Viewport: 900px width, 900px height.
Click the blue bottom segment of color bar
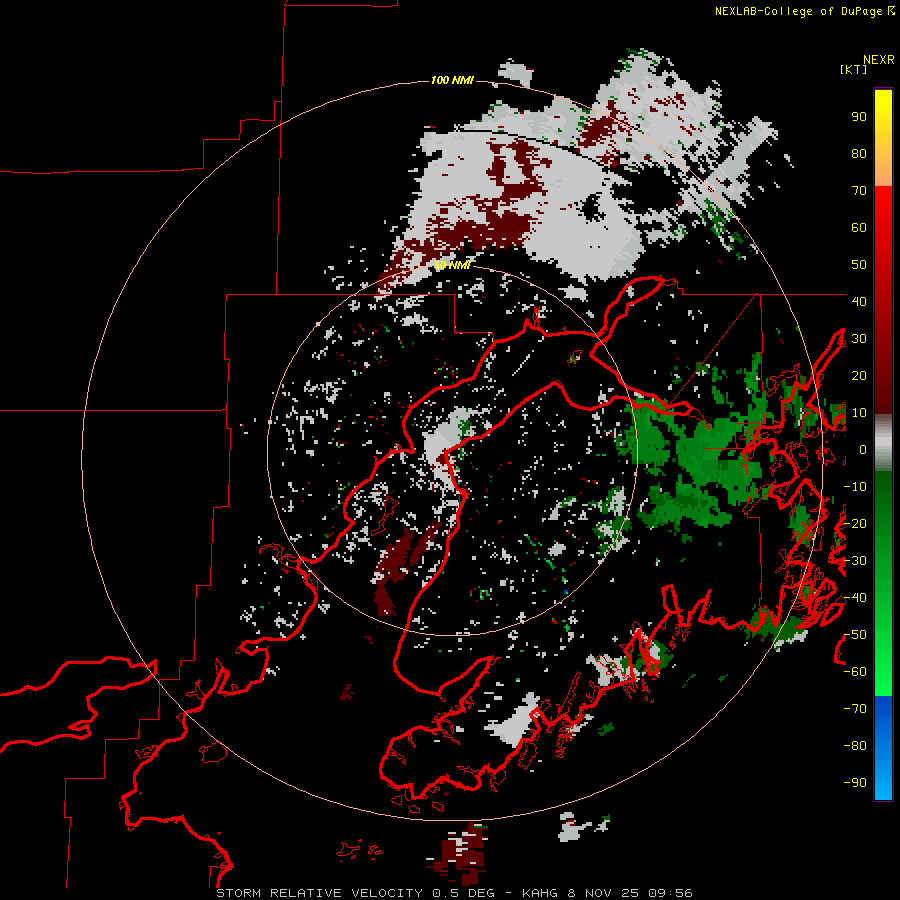click(x=883, y=748)
